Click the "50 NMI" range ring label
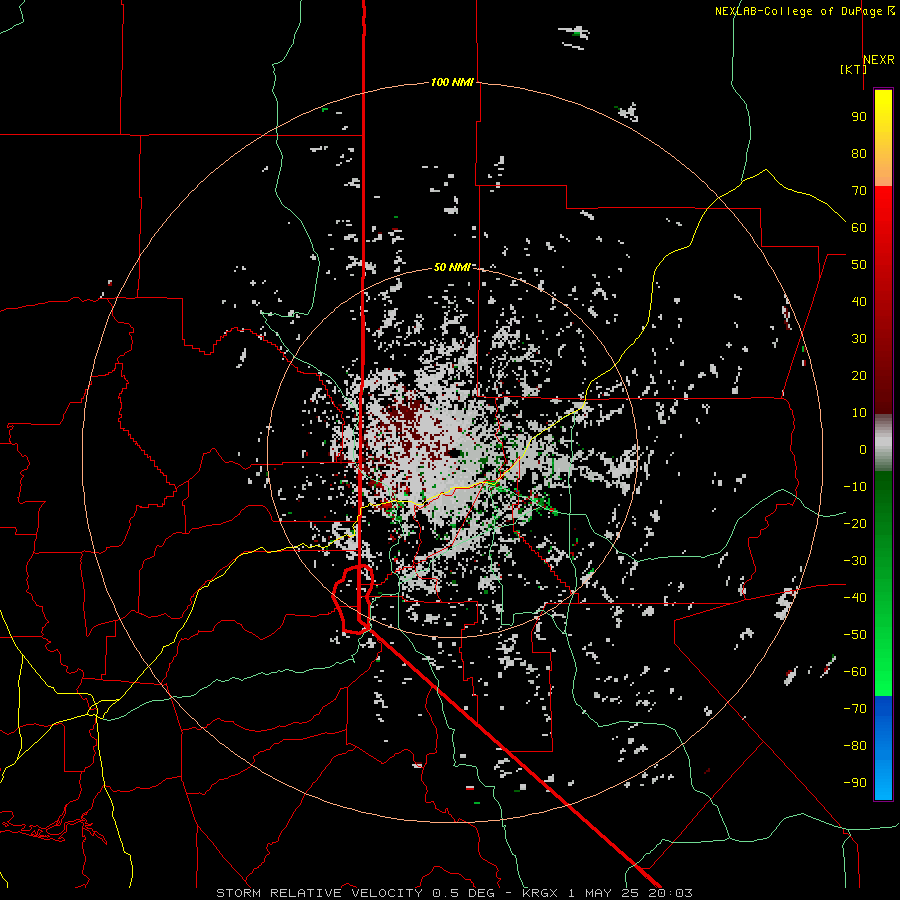Viewport: 900px width, 900px height. (x=452, y=267)
